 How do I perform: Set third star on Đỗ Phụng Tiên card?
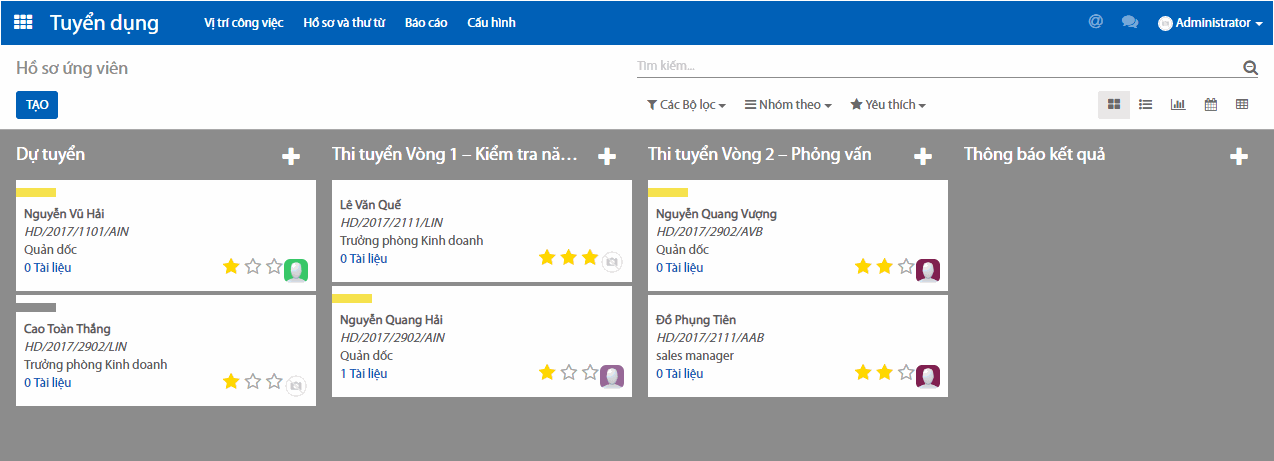coord(906,372)
